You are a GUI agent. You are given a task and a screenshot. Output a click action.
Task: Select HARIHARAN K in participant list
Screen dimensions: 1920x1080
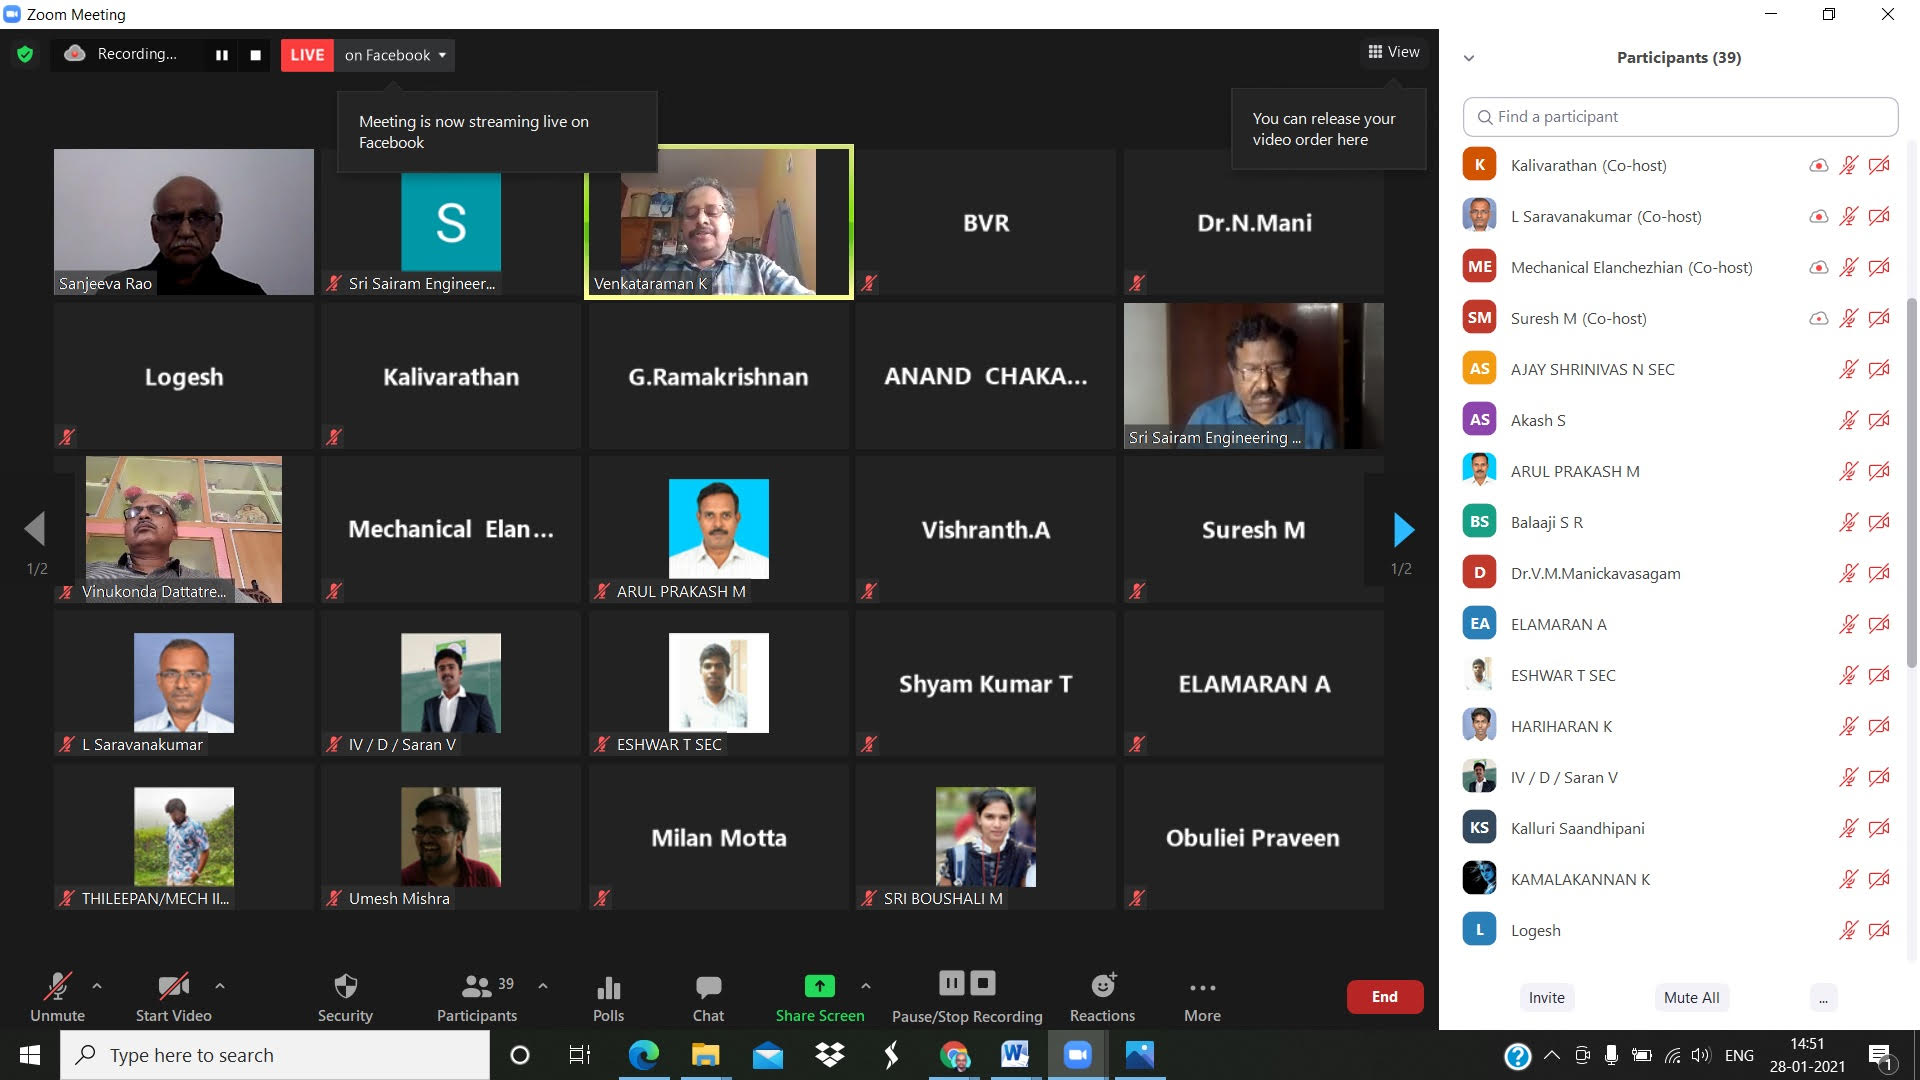[x=1680, y=727]
